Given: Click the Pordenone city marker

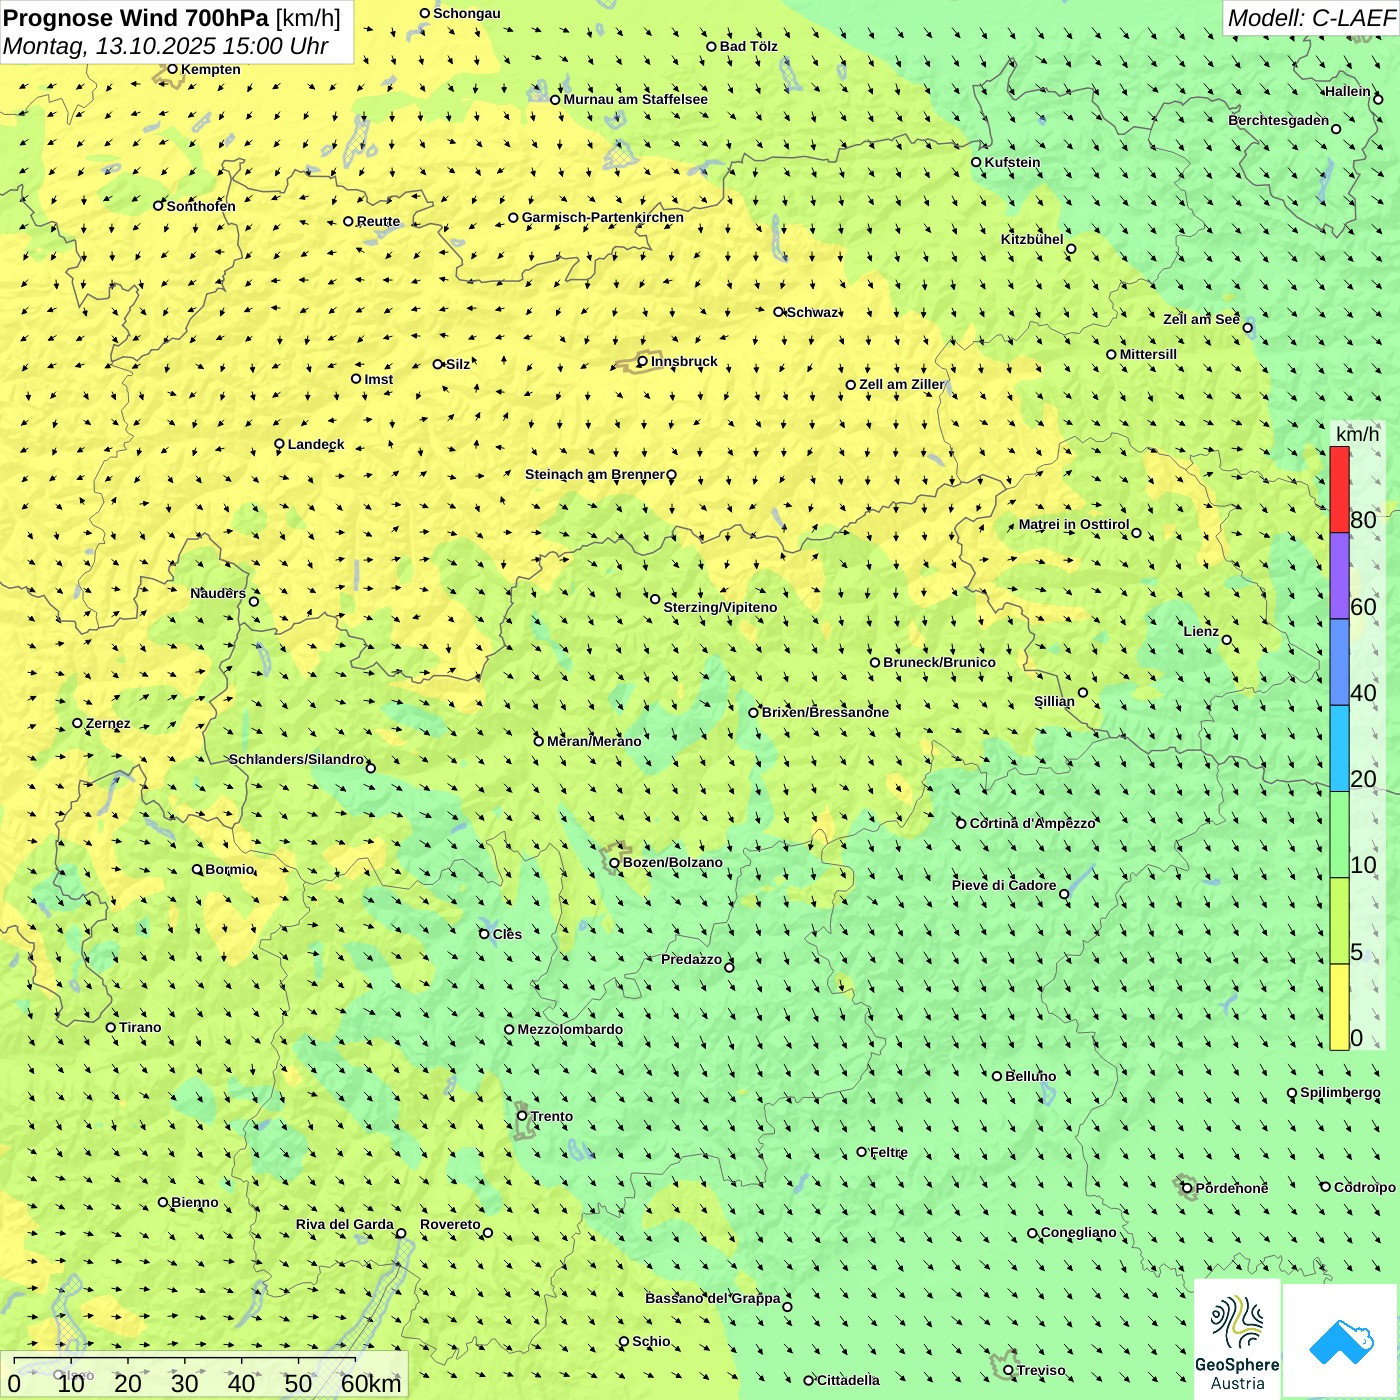Looking at the screenshot, I should tap(1187, 1188).
